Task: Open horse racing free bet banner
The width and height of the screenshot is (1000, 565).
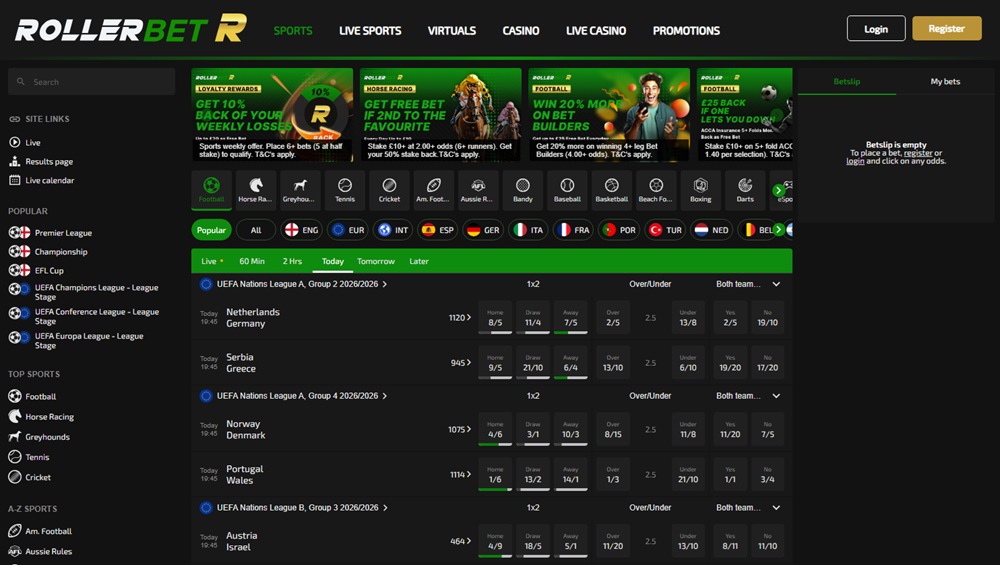Action: [x=441, y=114]
